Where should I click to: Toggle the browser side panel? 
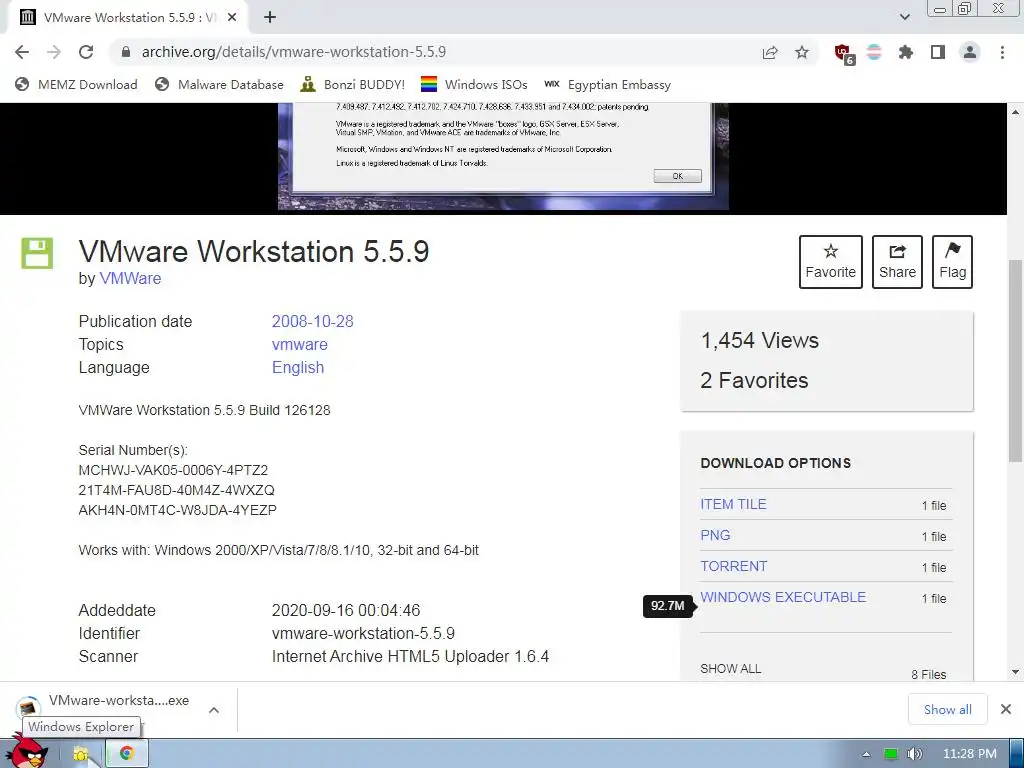[938, 52]
